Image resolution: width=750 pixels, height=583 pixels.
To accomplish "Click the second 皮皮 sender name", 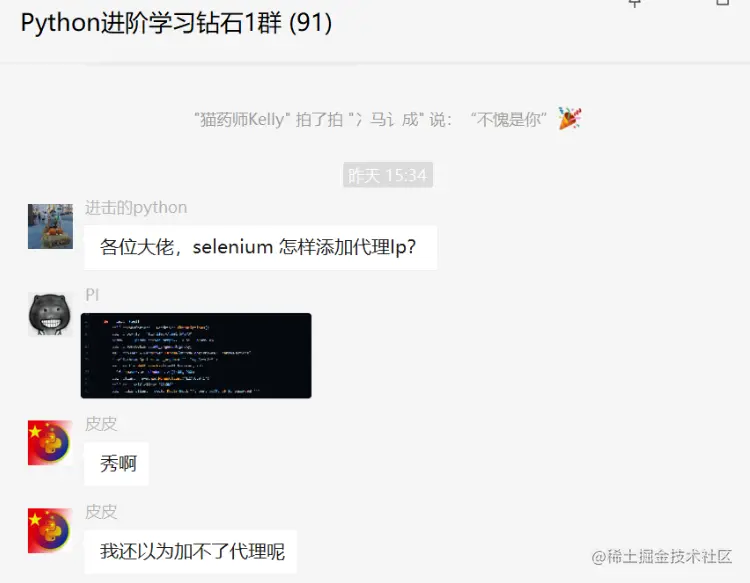I will point(101,512).
